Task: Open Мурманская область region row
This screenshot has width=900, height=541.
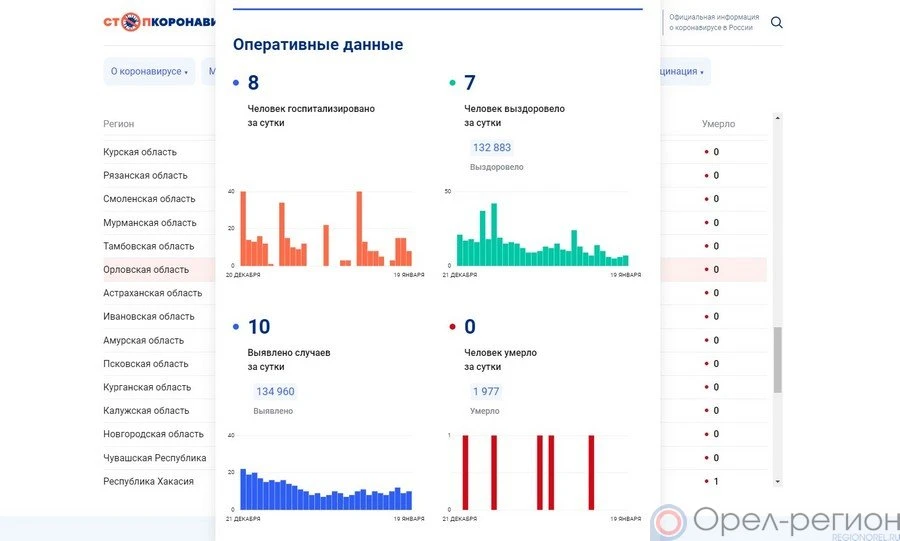Action: coord(150,223)
